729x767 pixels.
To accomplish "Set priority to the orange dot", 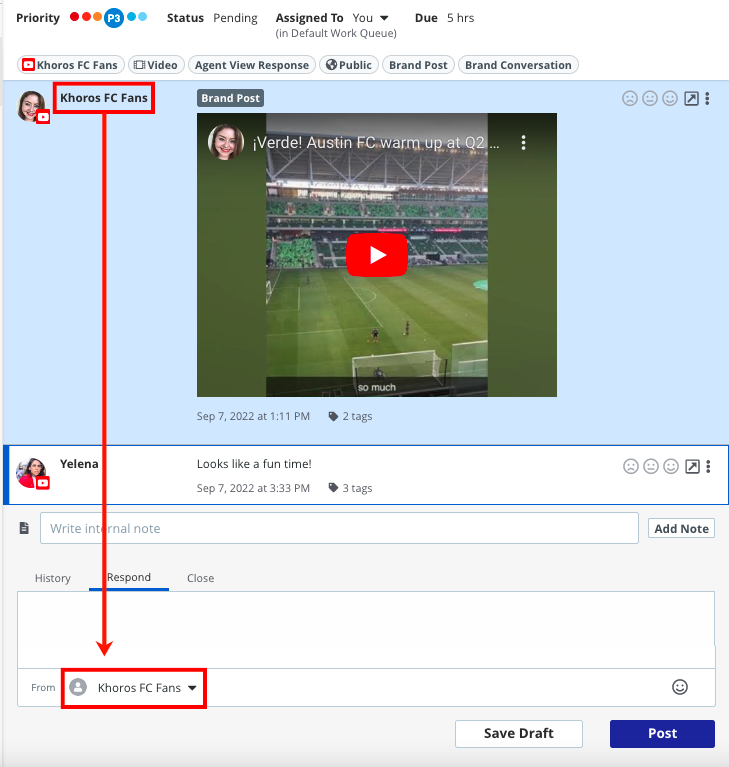I will (97, 17).
